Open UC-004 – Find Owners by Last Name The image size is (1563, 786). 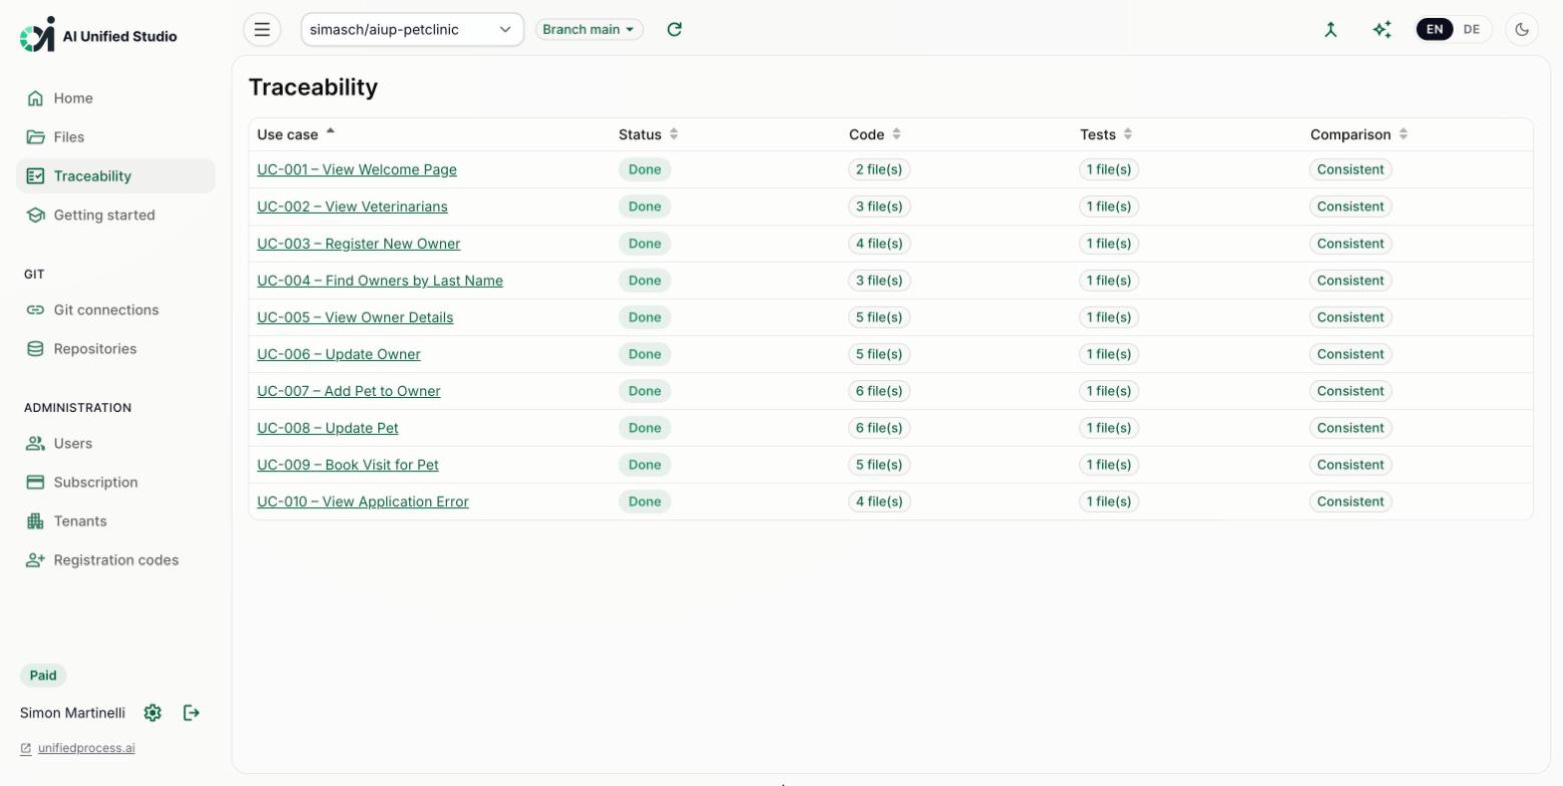380,281
